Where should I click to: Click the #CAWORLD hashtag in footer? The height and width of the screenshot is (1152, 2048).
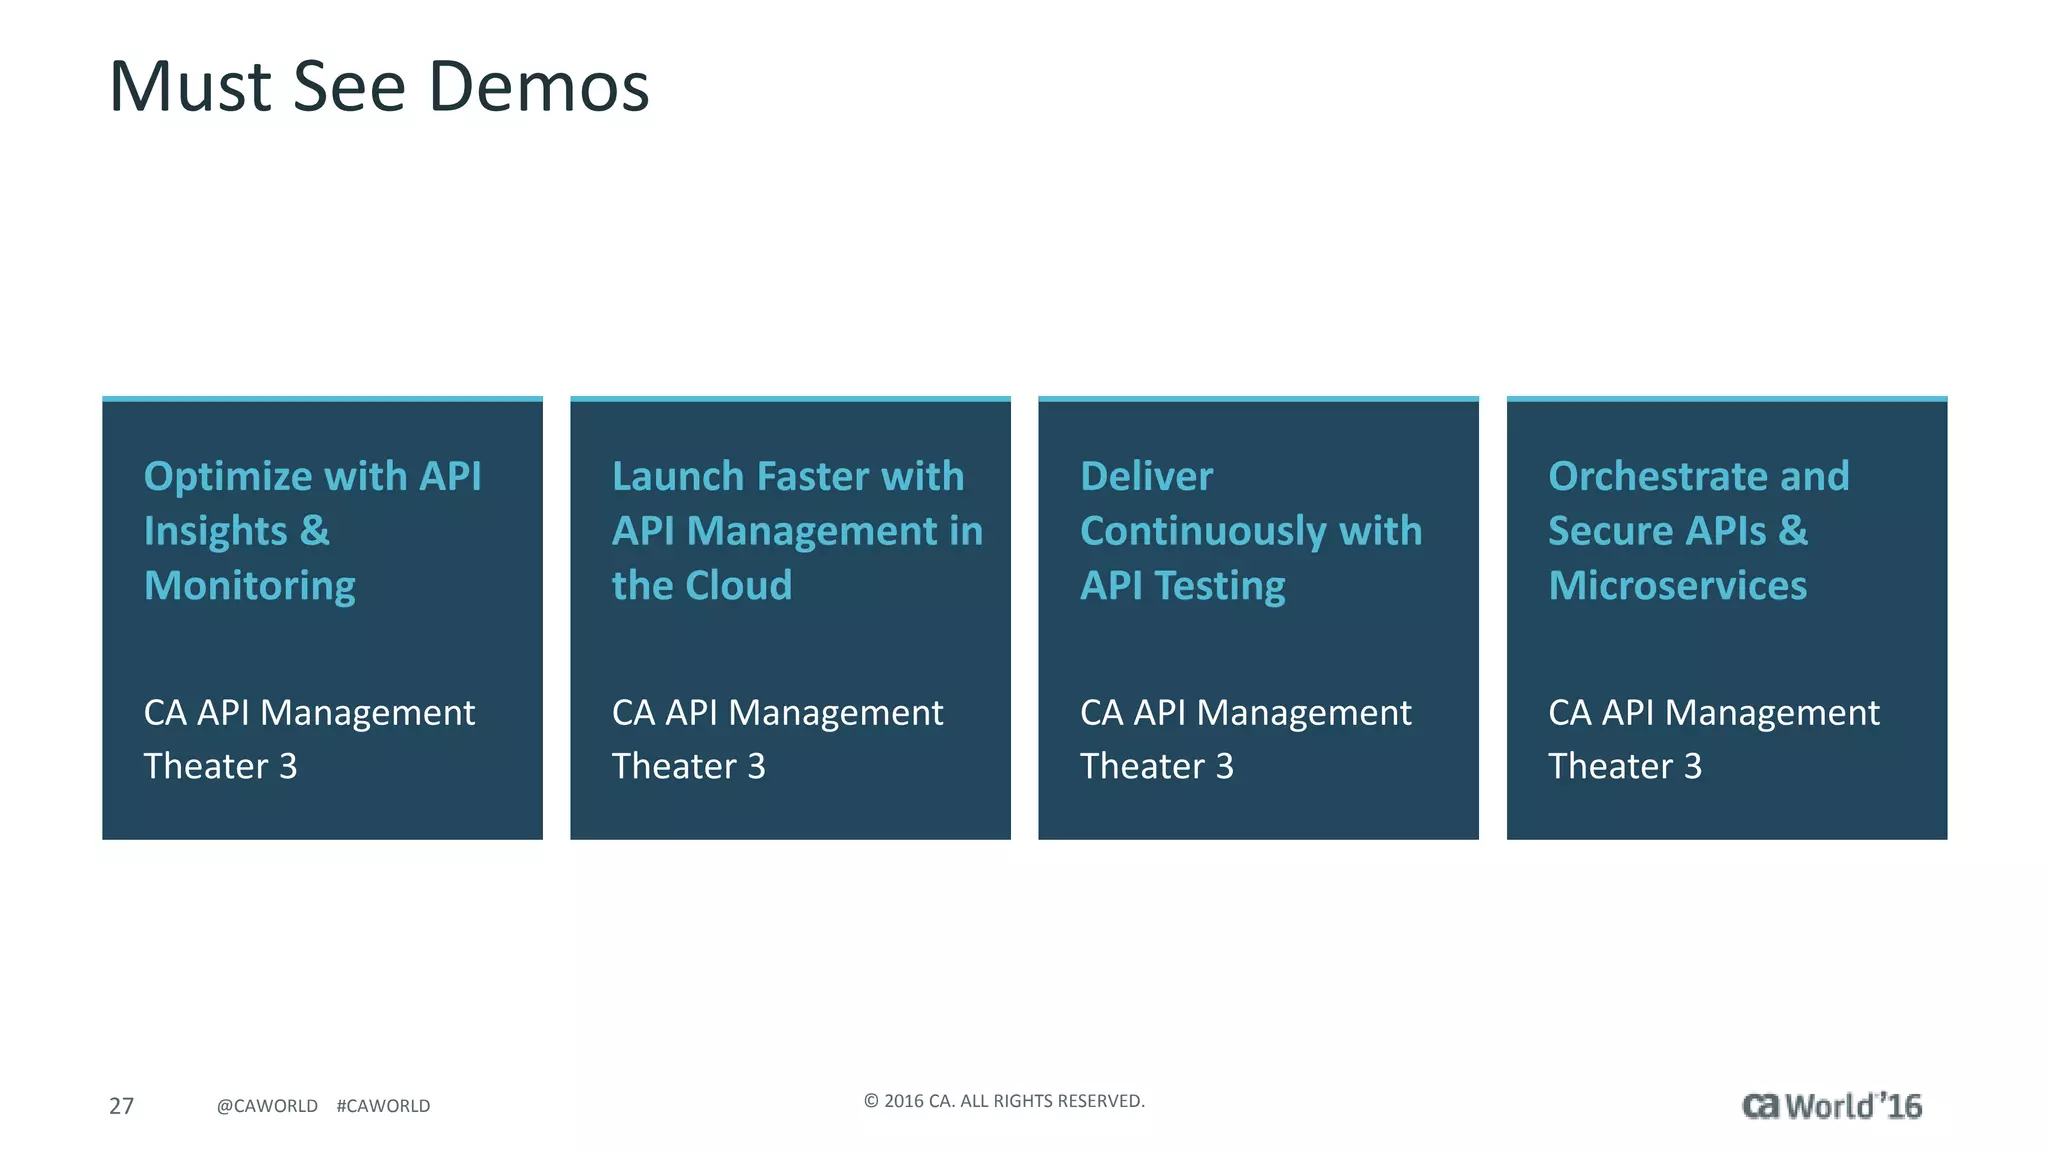coord(383,1106)
